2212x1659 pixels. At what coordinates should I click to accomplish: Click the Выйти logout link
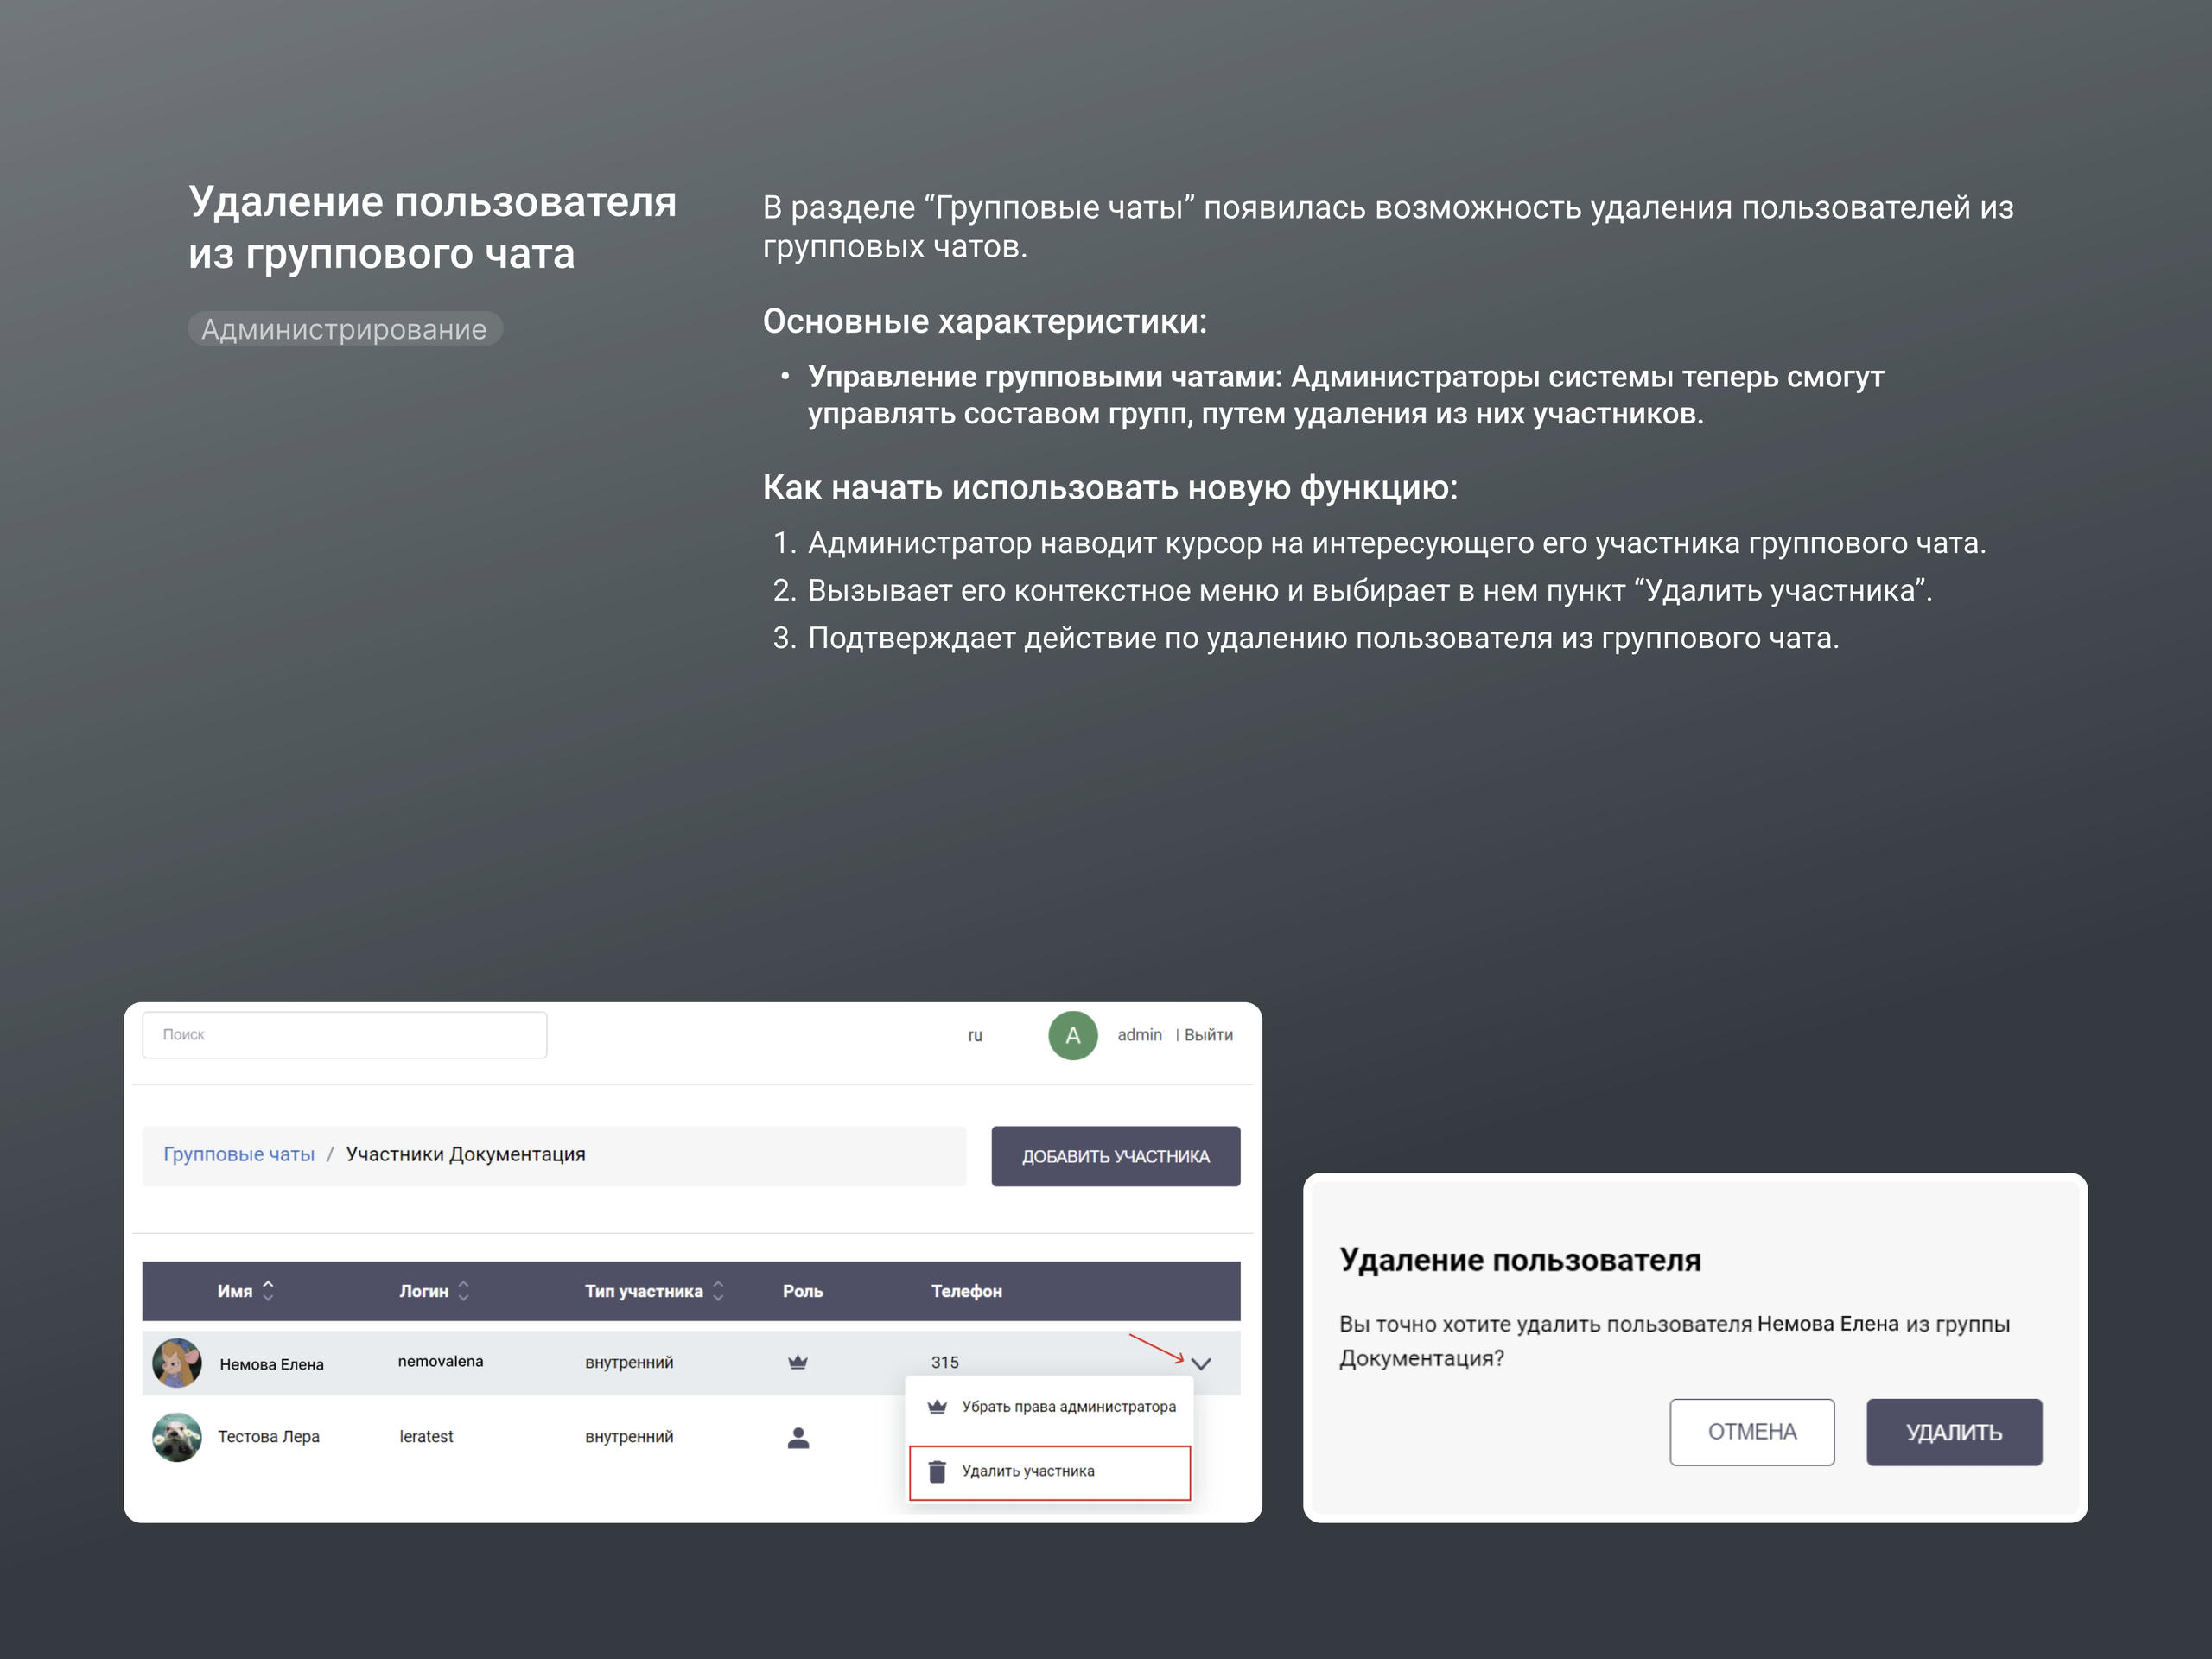coord(1208,1035)
